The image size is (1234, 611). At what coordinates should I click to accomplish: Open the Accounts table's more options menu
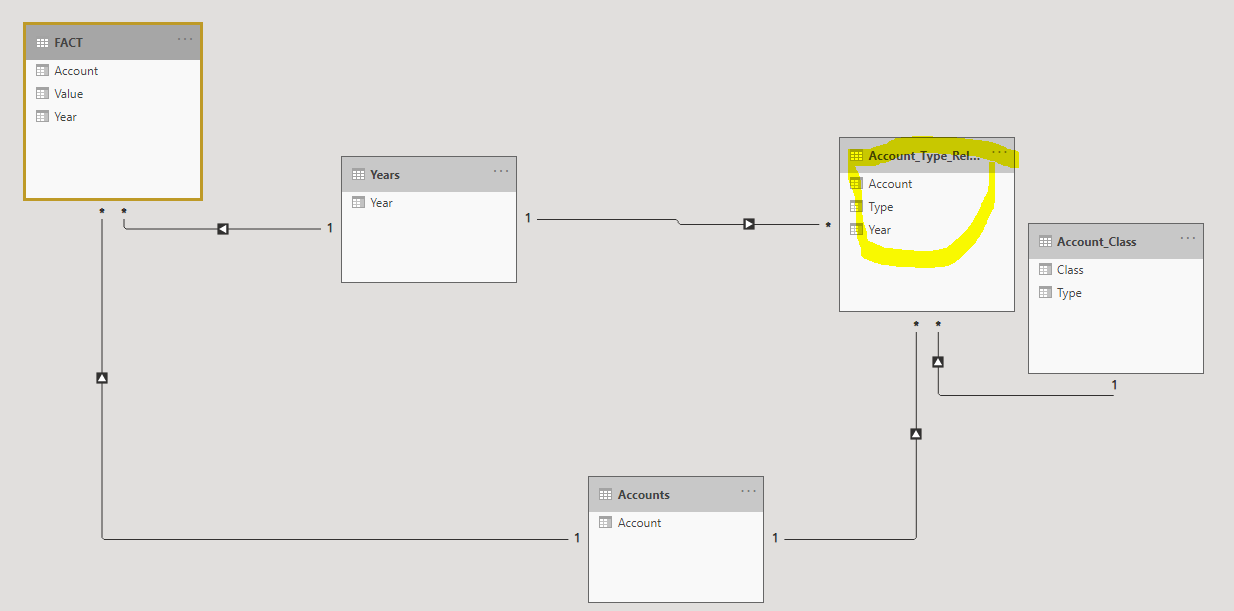point(749,491)
